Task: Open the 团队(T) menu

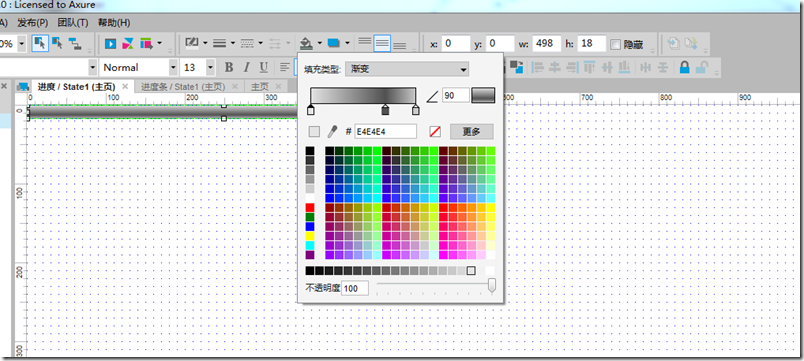Action: [73, 23]
